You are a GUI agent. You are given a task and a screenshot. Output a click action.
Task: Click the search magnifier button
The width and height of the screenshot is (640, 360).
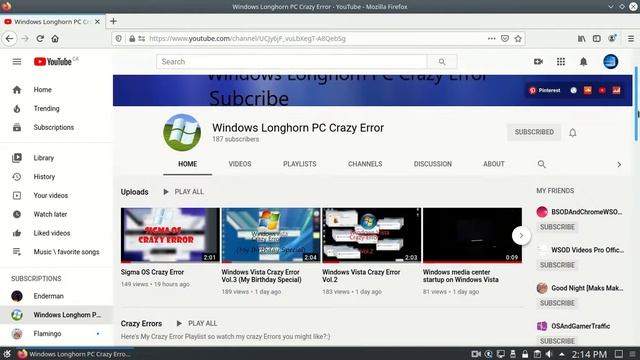(x=442, y=62)
